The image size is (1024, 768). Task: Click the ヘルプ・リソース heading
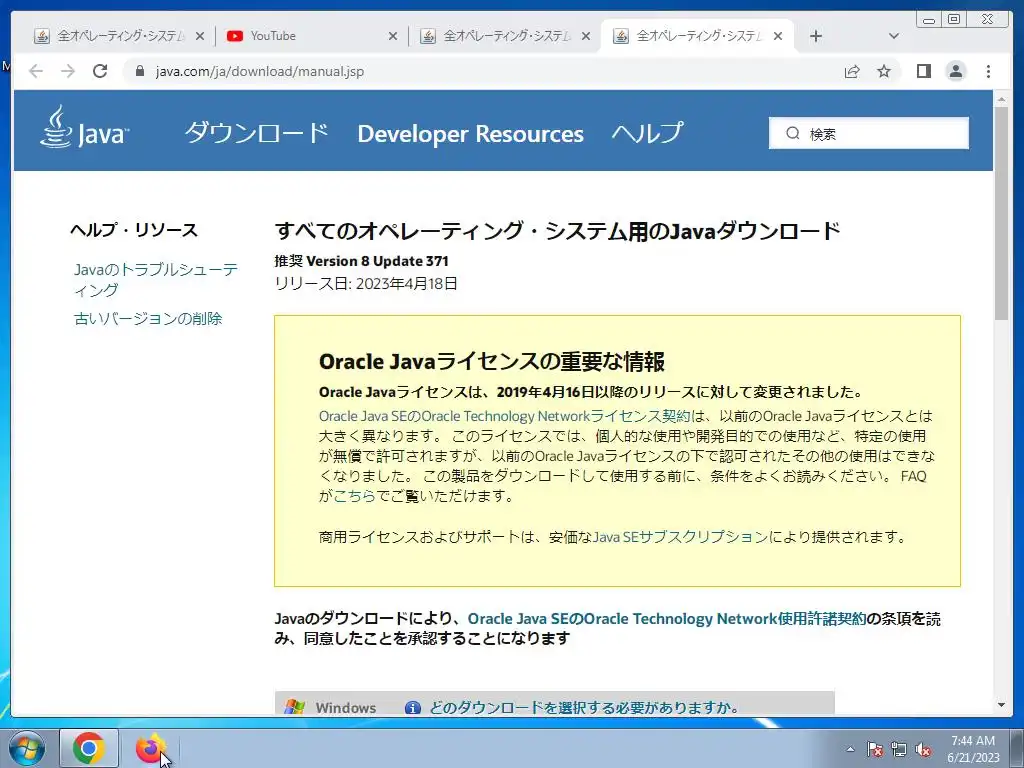134,230
